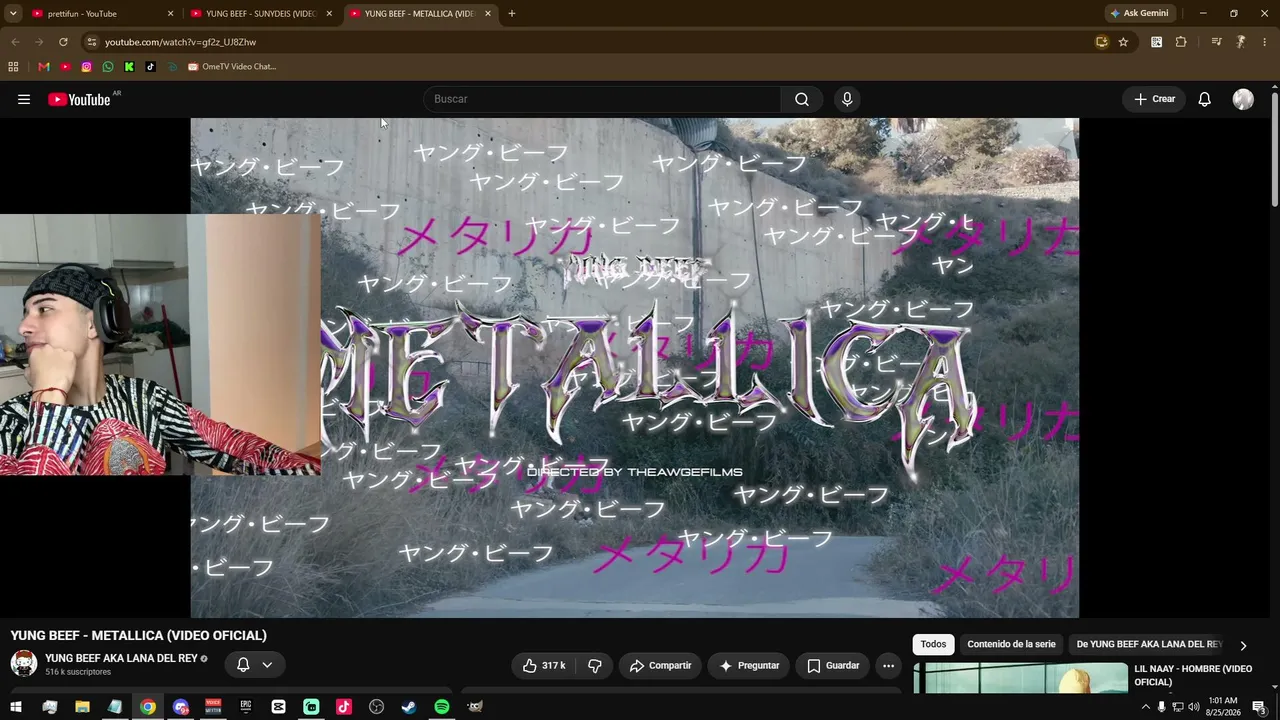Like the video with 317 k likes
This screenshot has width=1280, height=720.
pos(544,666)
